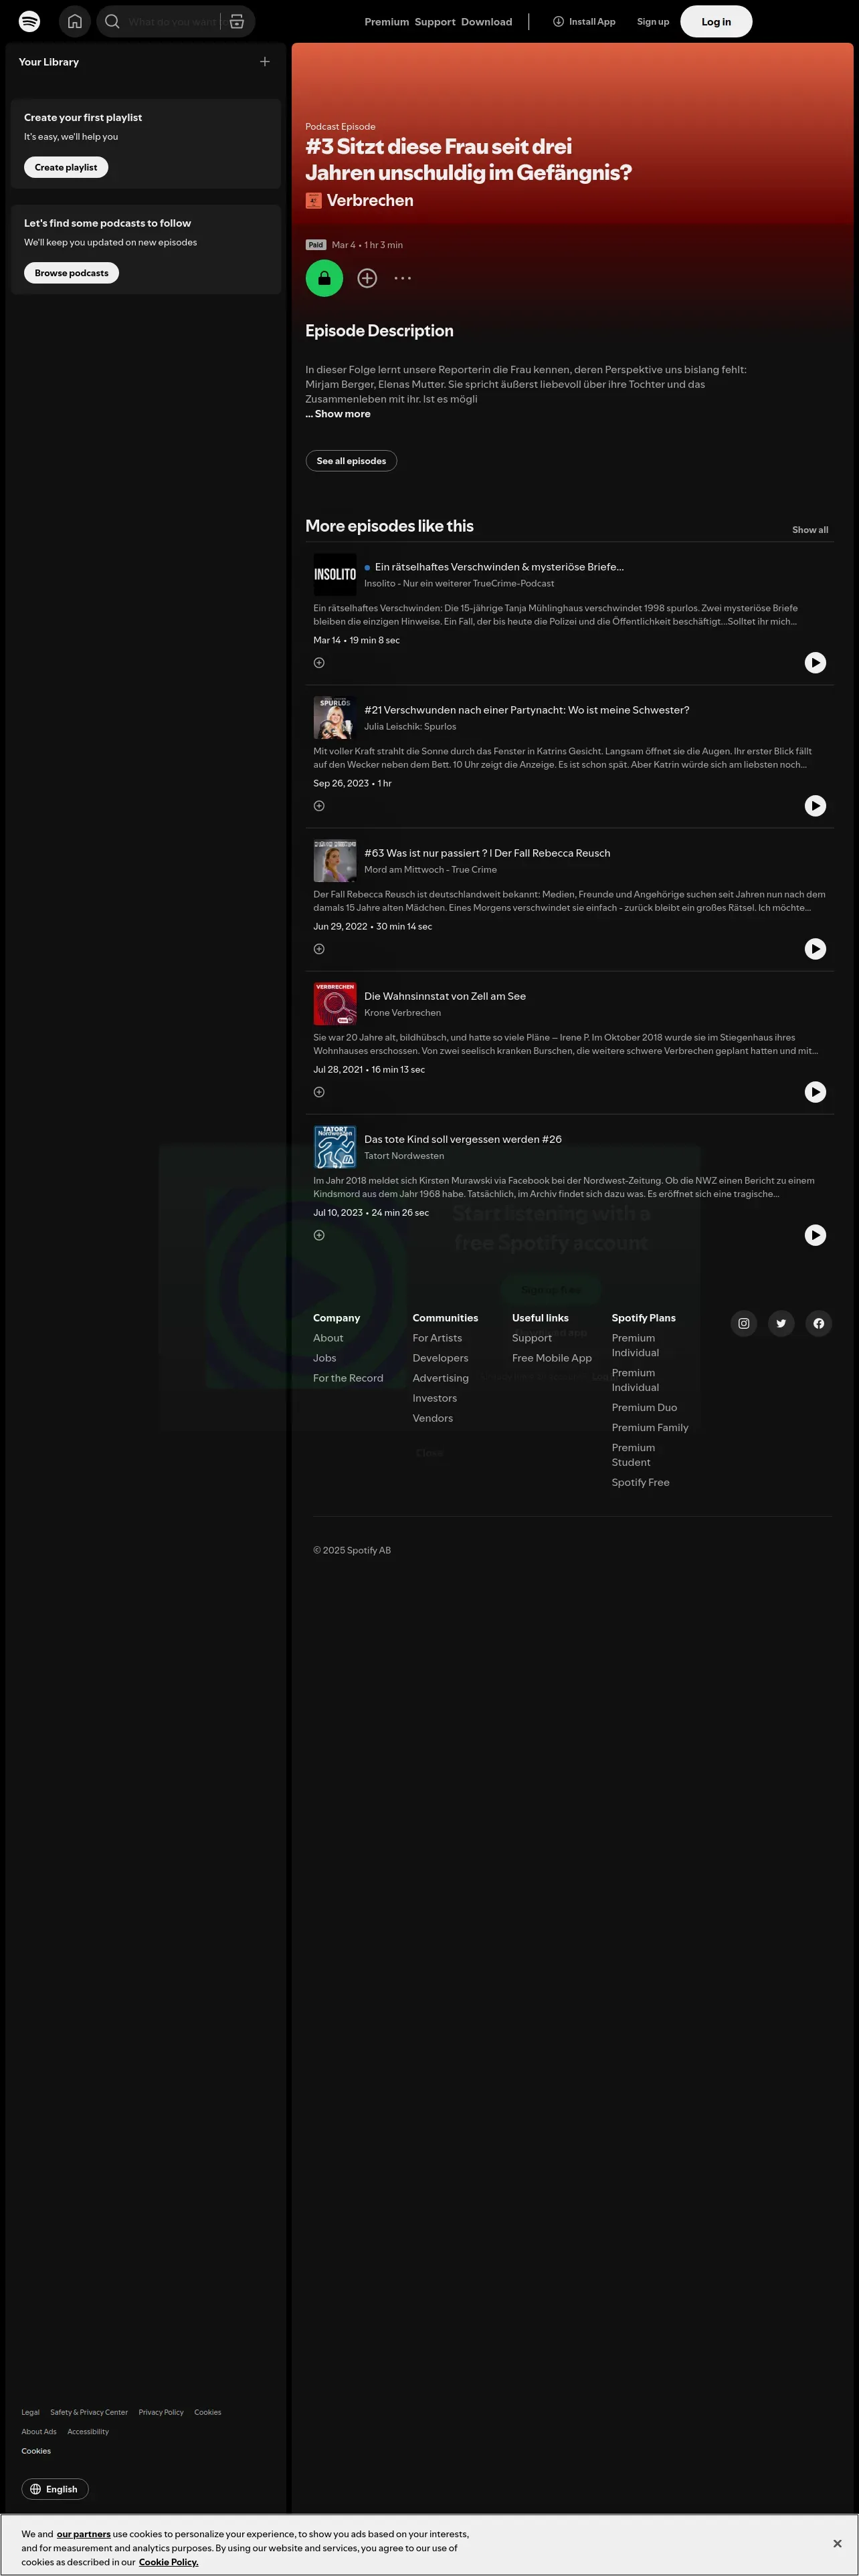Open Free Mobile App footer link
This screenshot has height=2576, width=859.
click(x=552, y=1358)
